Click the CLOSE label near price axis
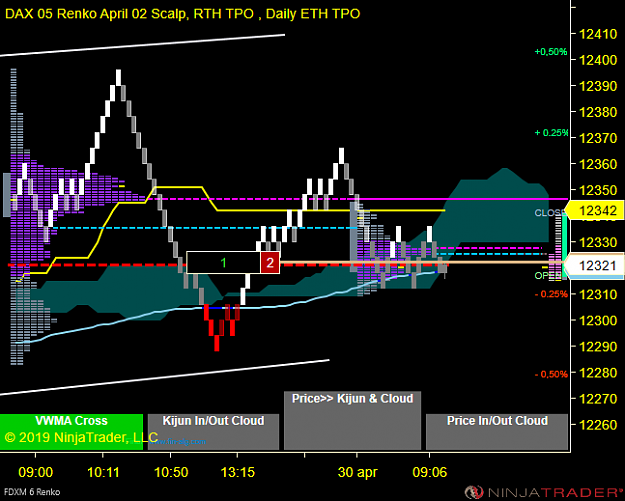 [x=549, y=213]
